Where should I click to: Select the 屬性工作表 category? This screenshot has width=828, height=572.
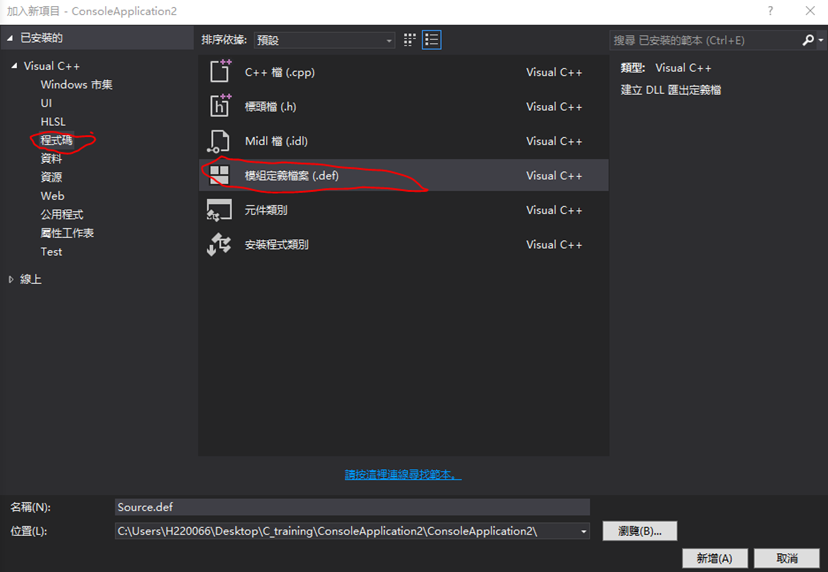coord(67,233)
